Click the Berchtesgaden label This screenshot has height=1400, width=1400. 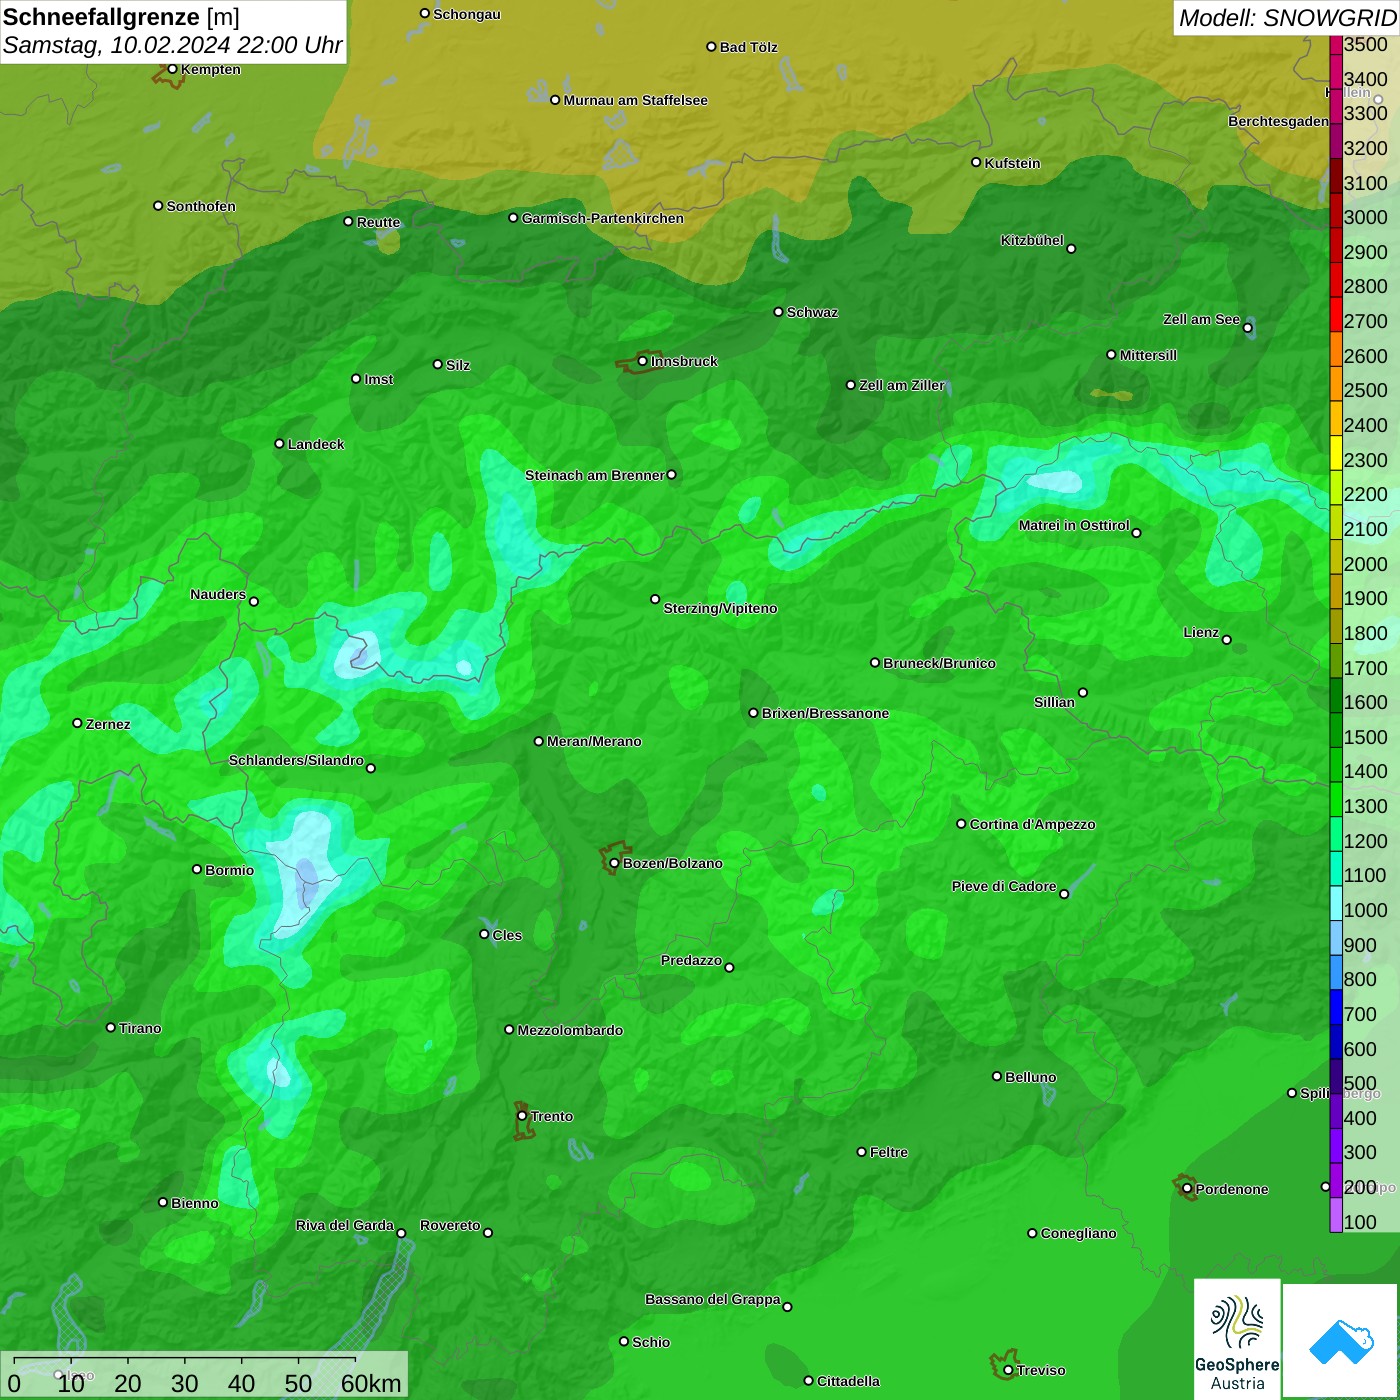click(1278, 121)
